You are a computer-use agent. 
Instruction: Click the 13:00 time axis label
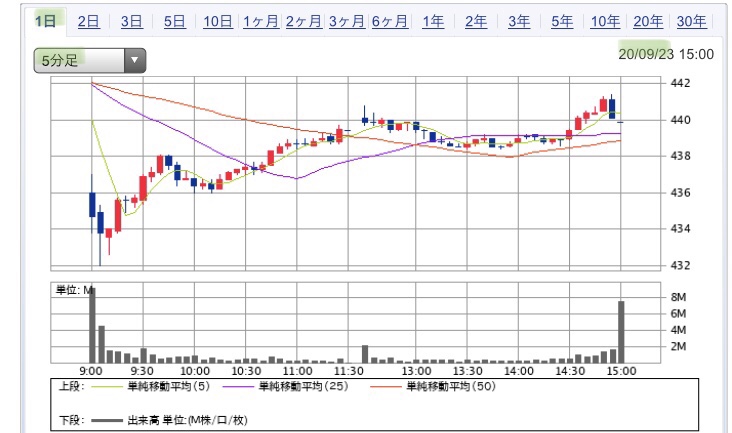[x=416, y=371]
